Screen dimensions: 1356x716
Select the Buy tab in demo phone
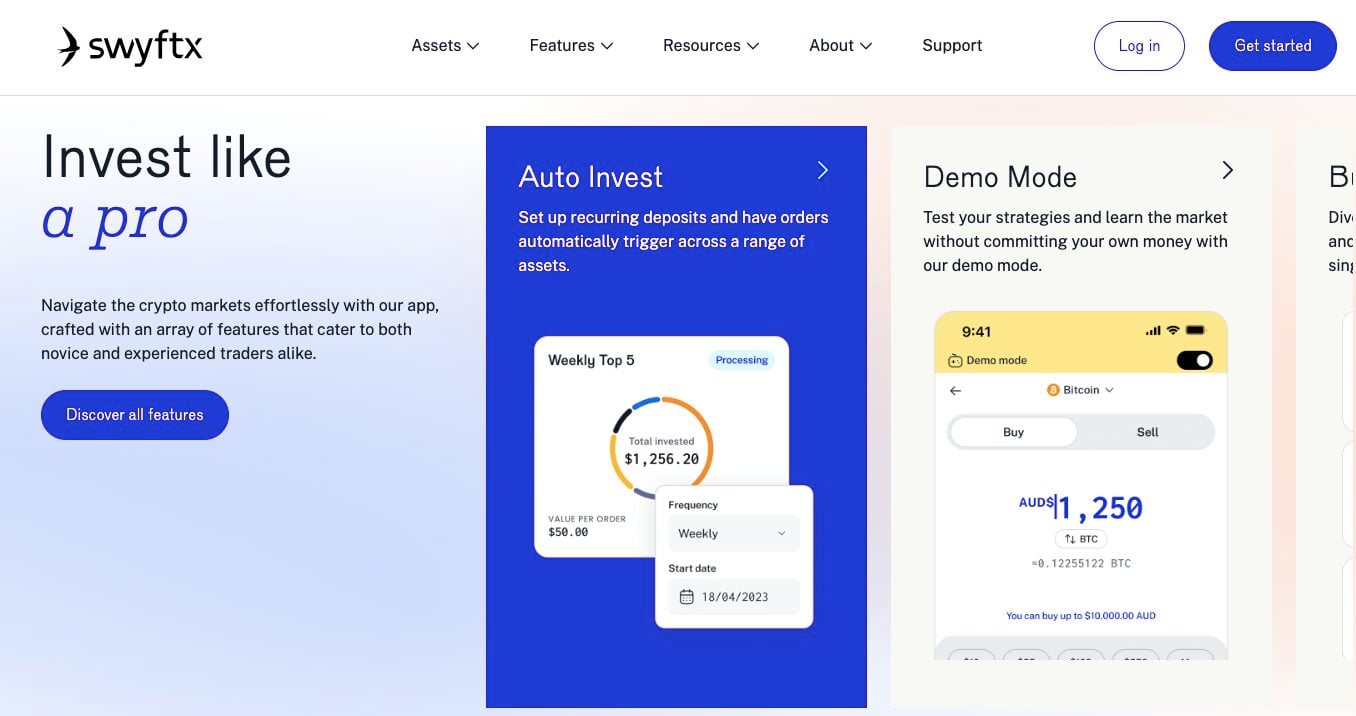tap(1013, 432)
